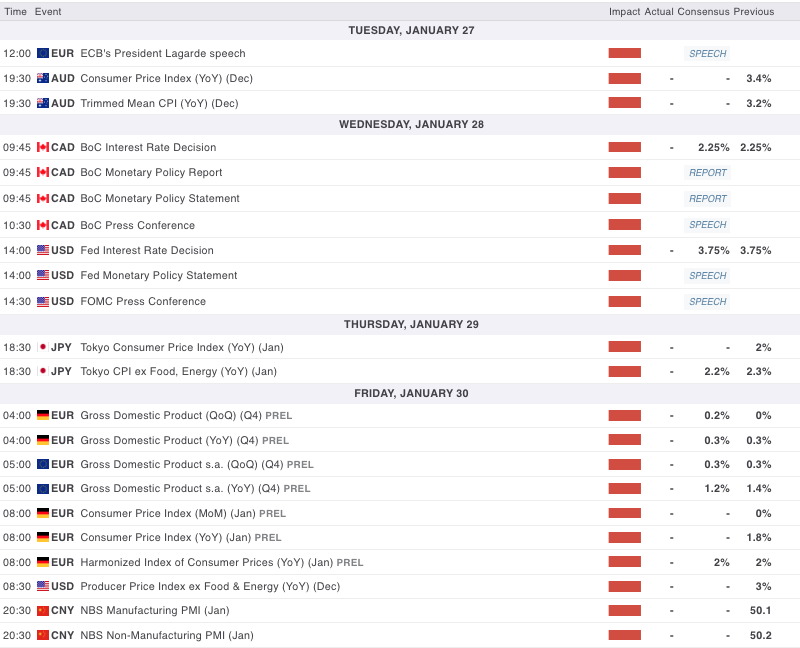The width and height of the screenshot is (800, 648).
Task: Select the EU flag beside Gross Domestic Product s.a. (QoQ)
Action: pos(42,464)
